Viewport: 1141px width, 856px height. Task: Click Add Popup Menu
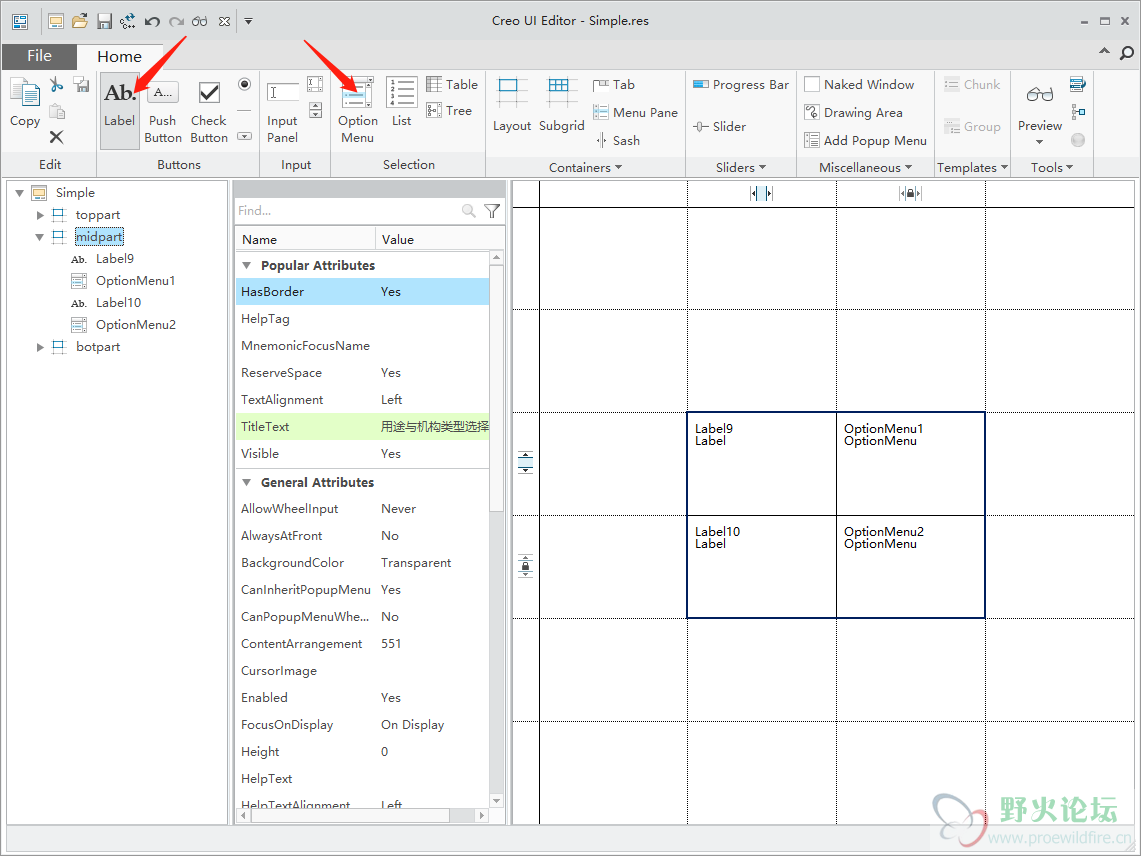point(865,140)
